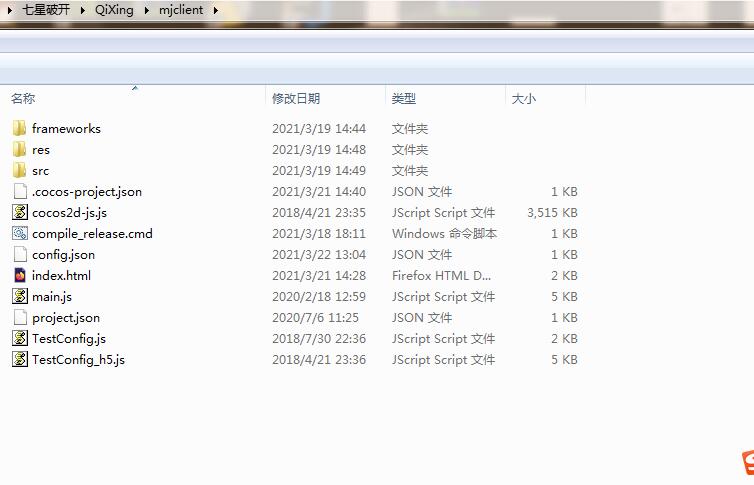Viewport: 754px width, 485px height.
Task: Click type JSON 文件 in config.json row
Action: (422, 254)
